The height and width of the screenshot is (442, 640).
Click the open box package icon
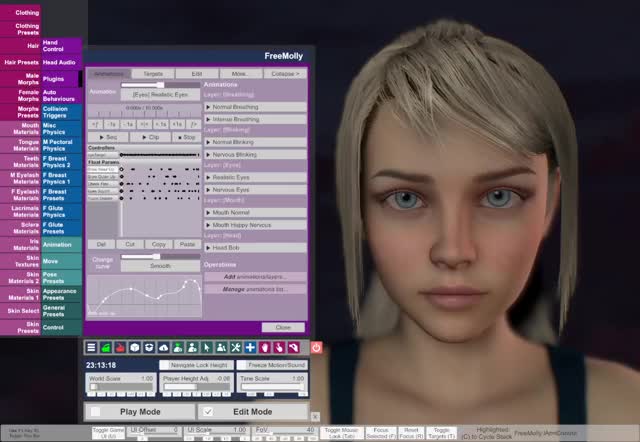[x=149, y=348]
